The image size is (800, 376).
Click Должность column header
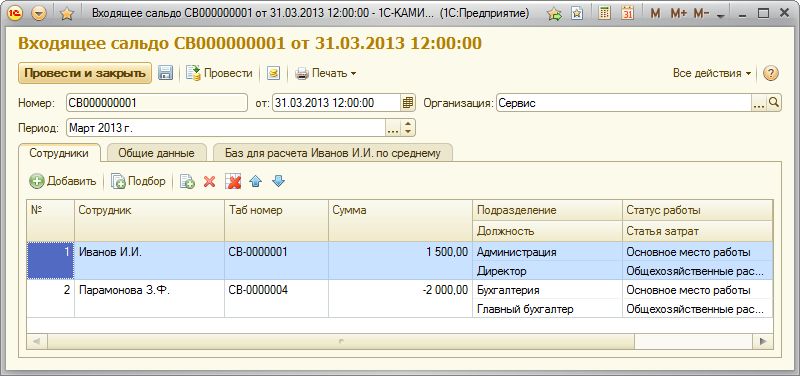(x=547, y=231)
